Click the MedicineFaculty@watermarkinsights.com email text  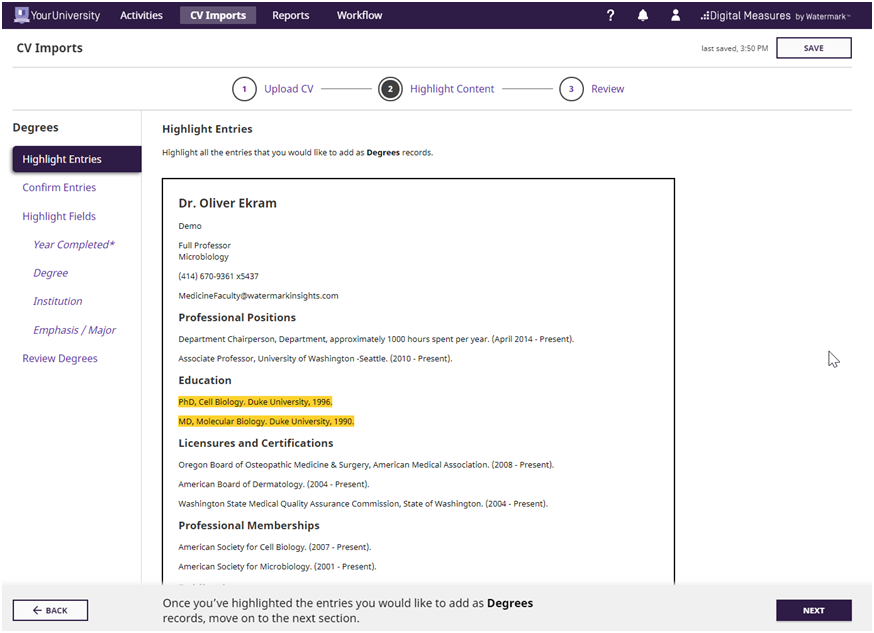pos(258,296)
